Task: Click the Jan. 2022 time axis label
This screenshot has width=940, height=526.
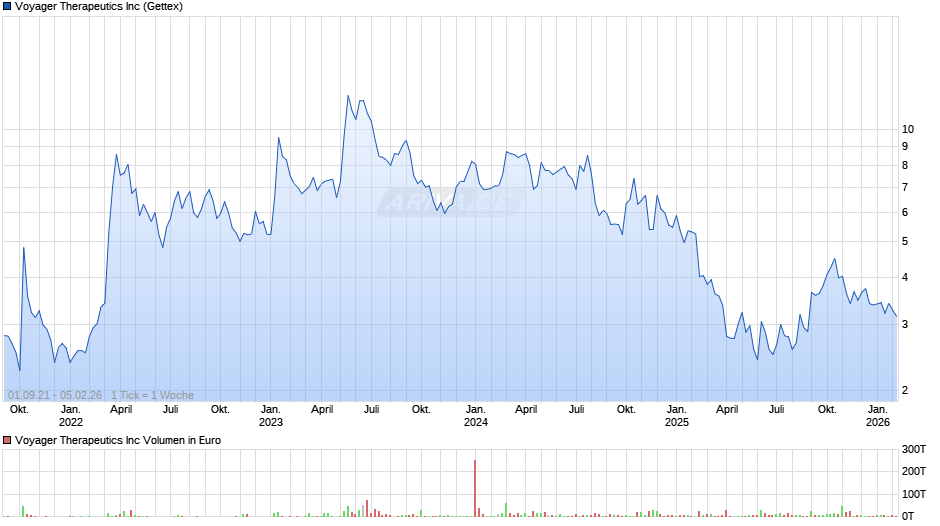Action: click(x=71, y=416)
